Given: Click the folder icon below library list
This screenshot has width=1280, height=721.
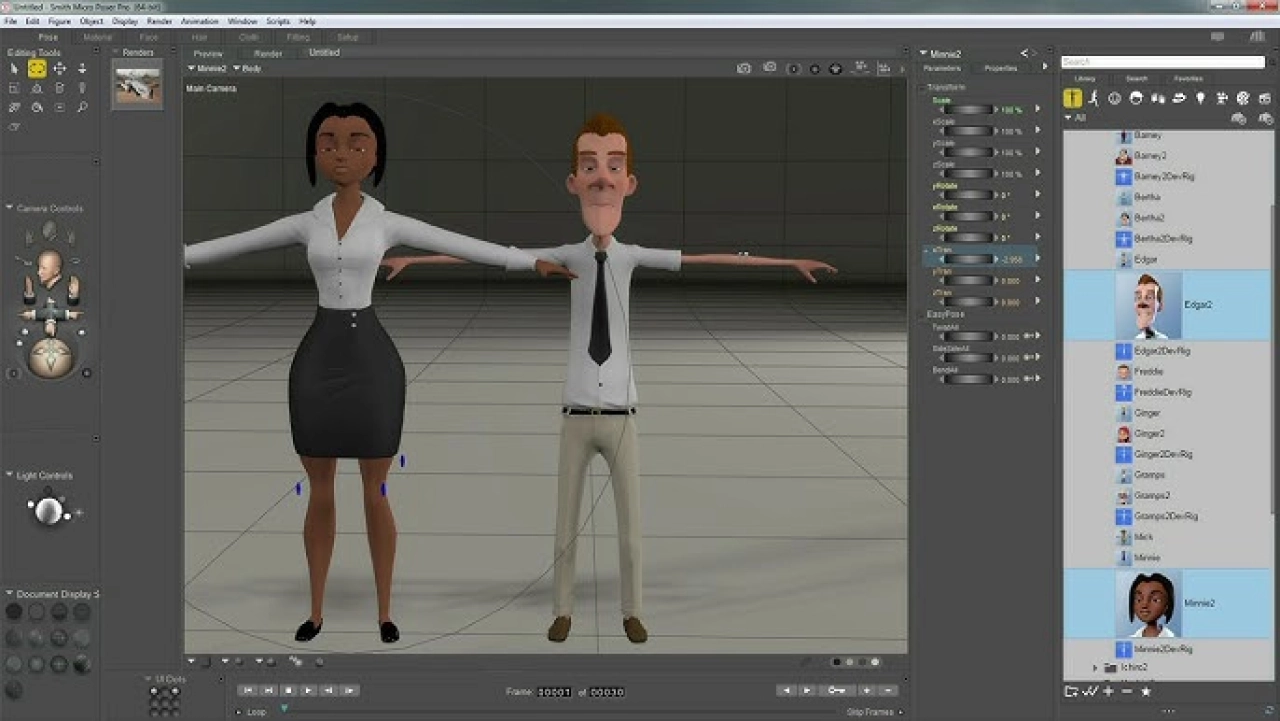Looking at the screenshot, I should point(1071,691).
